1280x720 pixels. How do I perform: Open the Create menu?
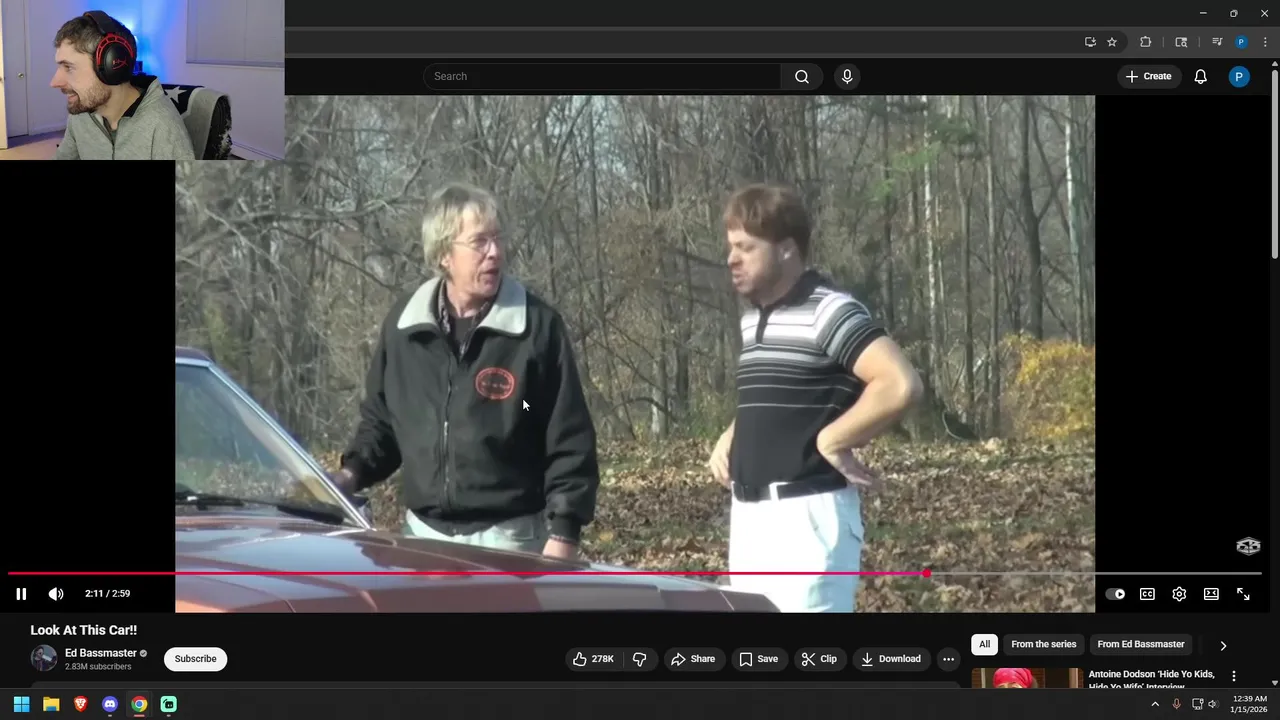[1148, 76]
